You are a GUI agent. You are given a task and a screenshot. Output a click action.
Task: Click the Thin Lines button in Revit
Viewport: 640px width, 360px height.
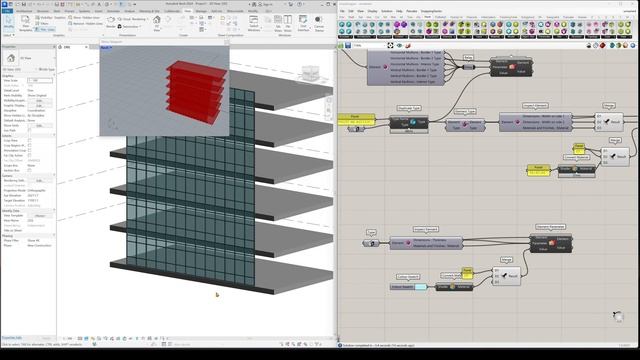(x=45, y=29)
